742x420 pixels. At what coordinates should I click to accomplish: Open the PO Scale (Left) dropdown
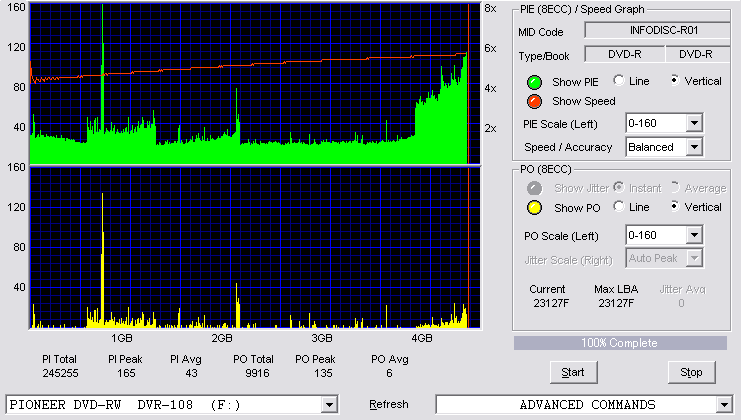click(694, 235)
